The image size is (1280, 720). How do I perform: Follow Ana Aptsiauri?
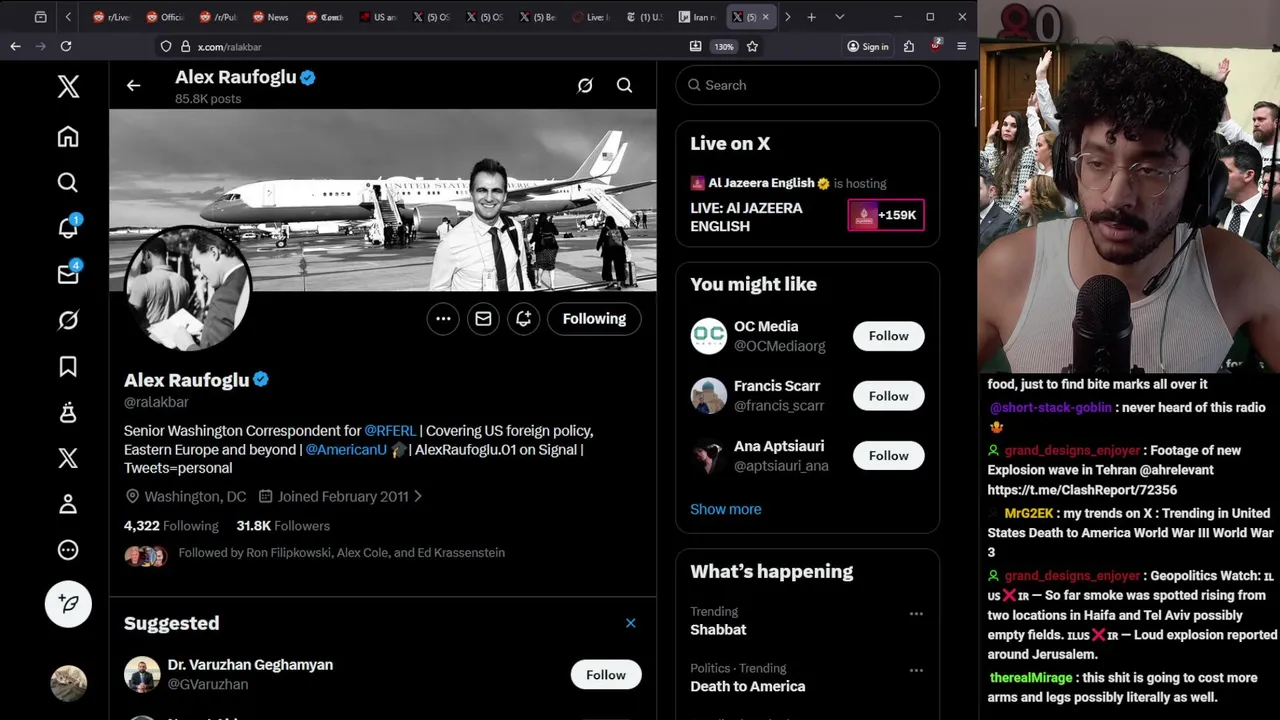[x=888, y=456]
